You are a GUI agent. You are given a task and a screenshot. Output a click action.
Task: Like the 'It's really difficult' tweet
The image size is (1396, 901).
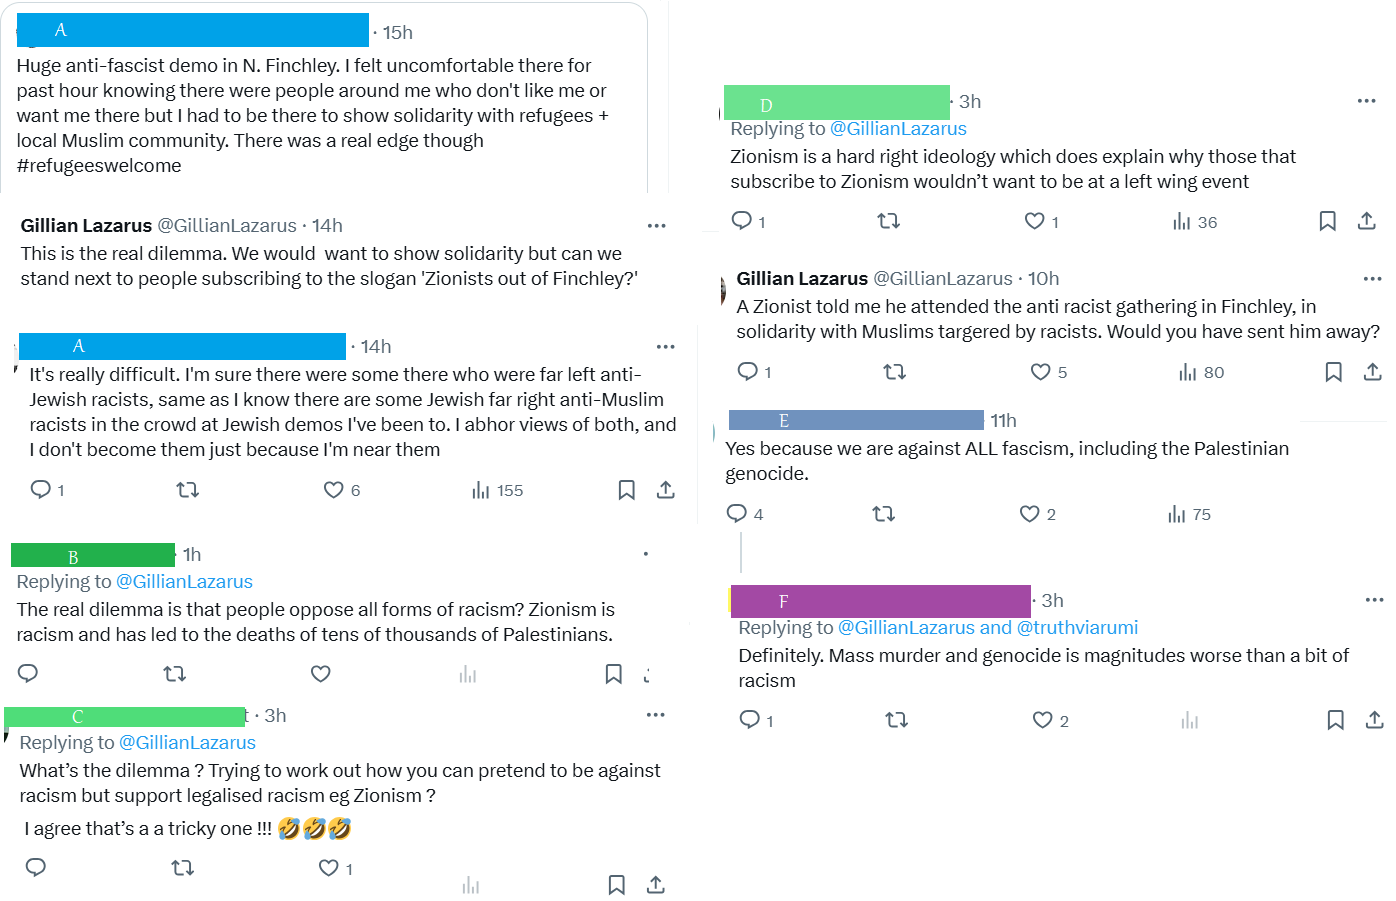(334, 490)
